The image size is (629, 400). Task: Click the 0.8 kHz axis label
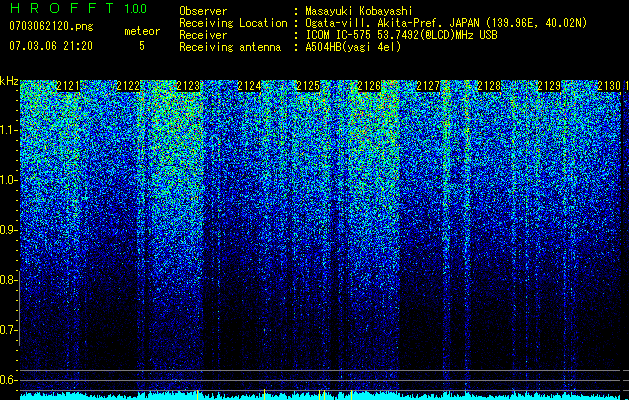click(8, 280)
